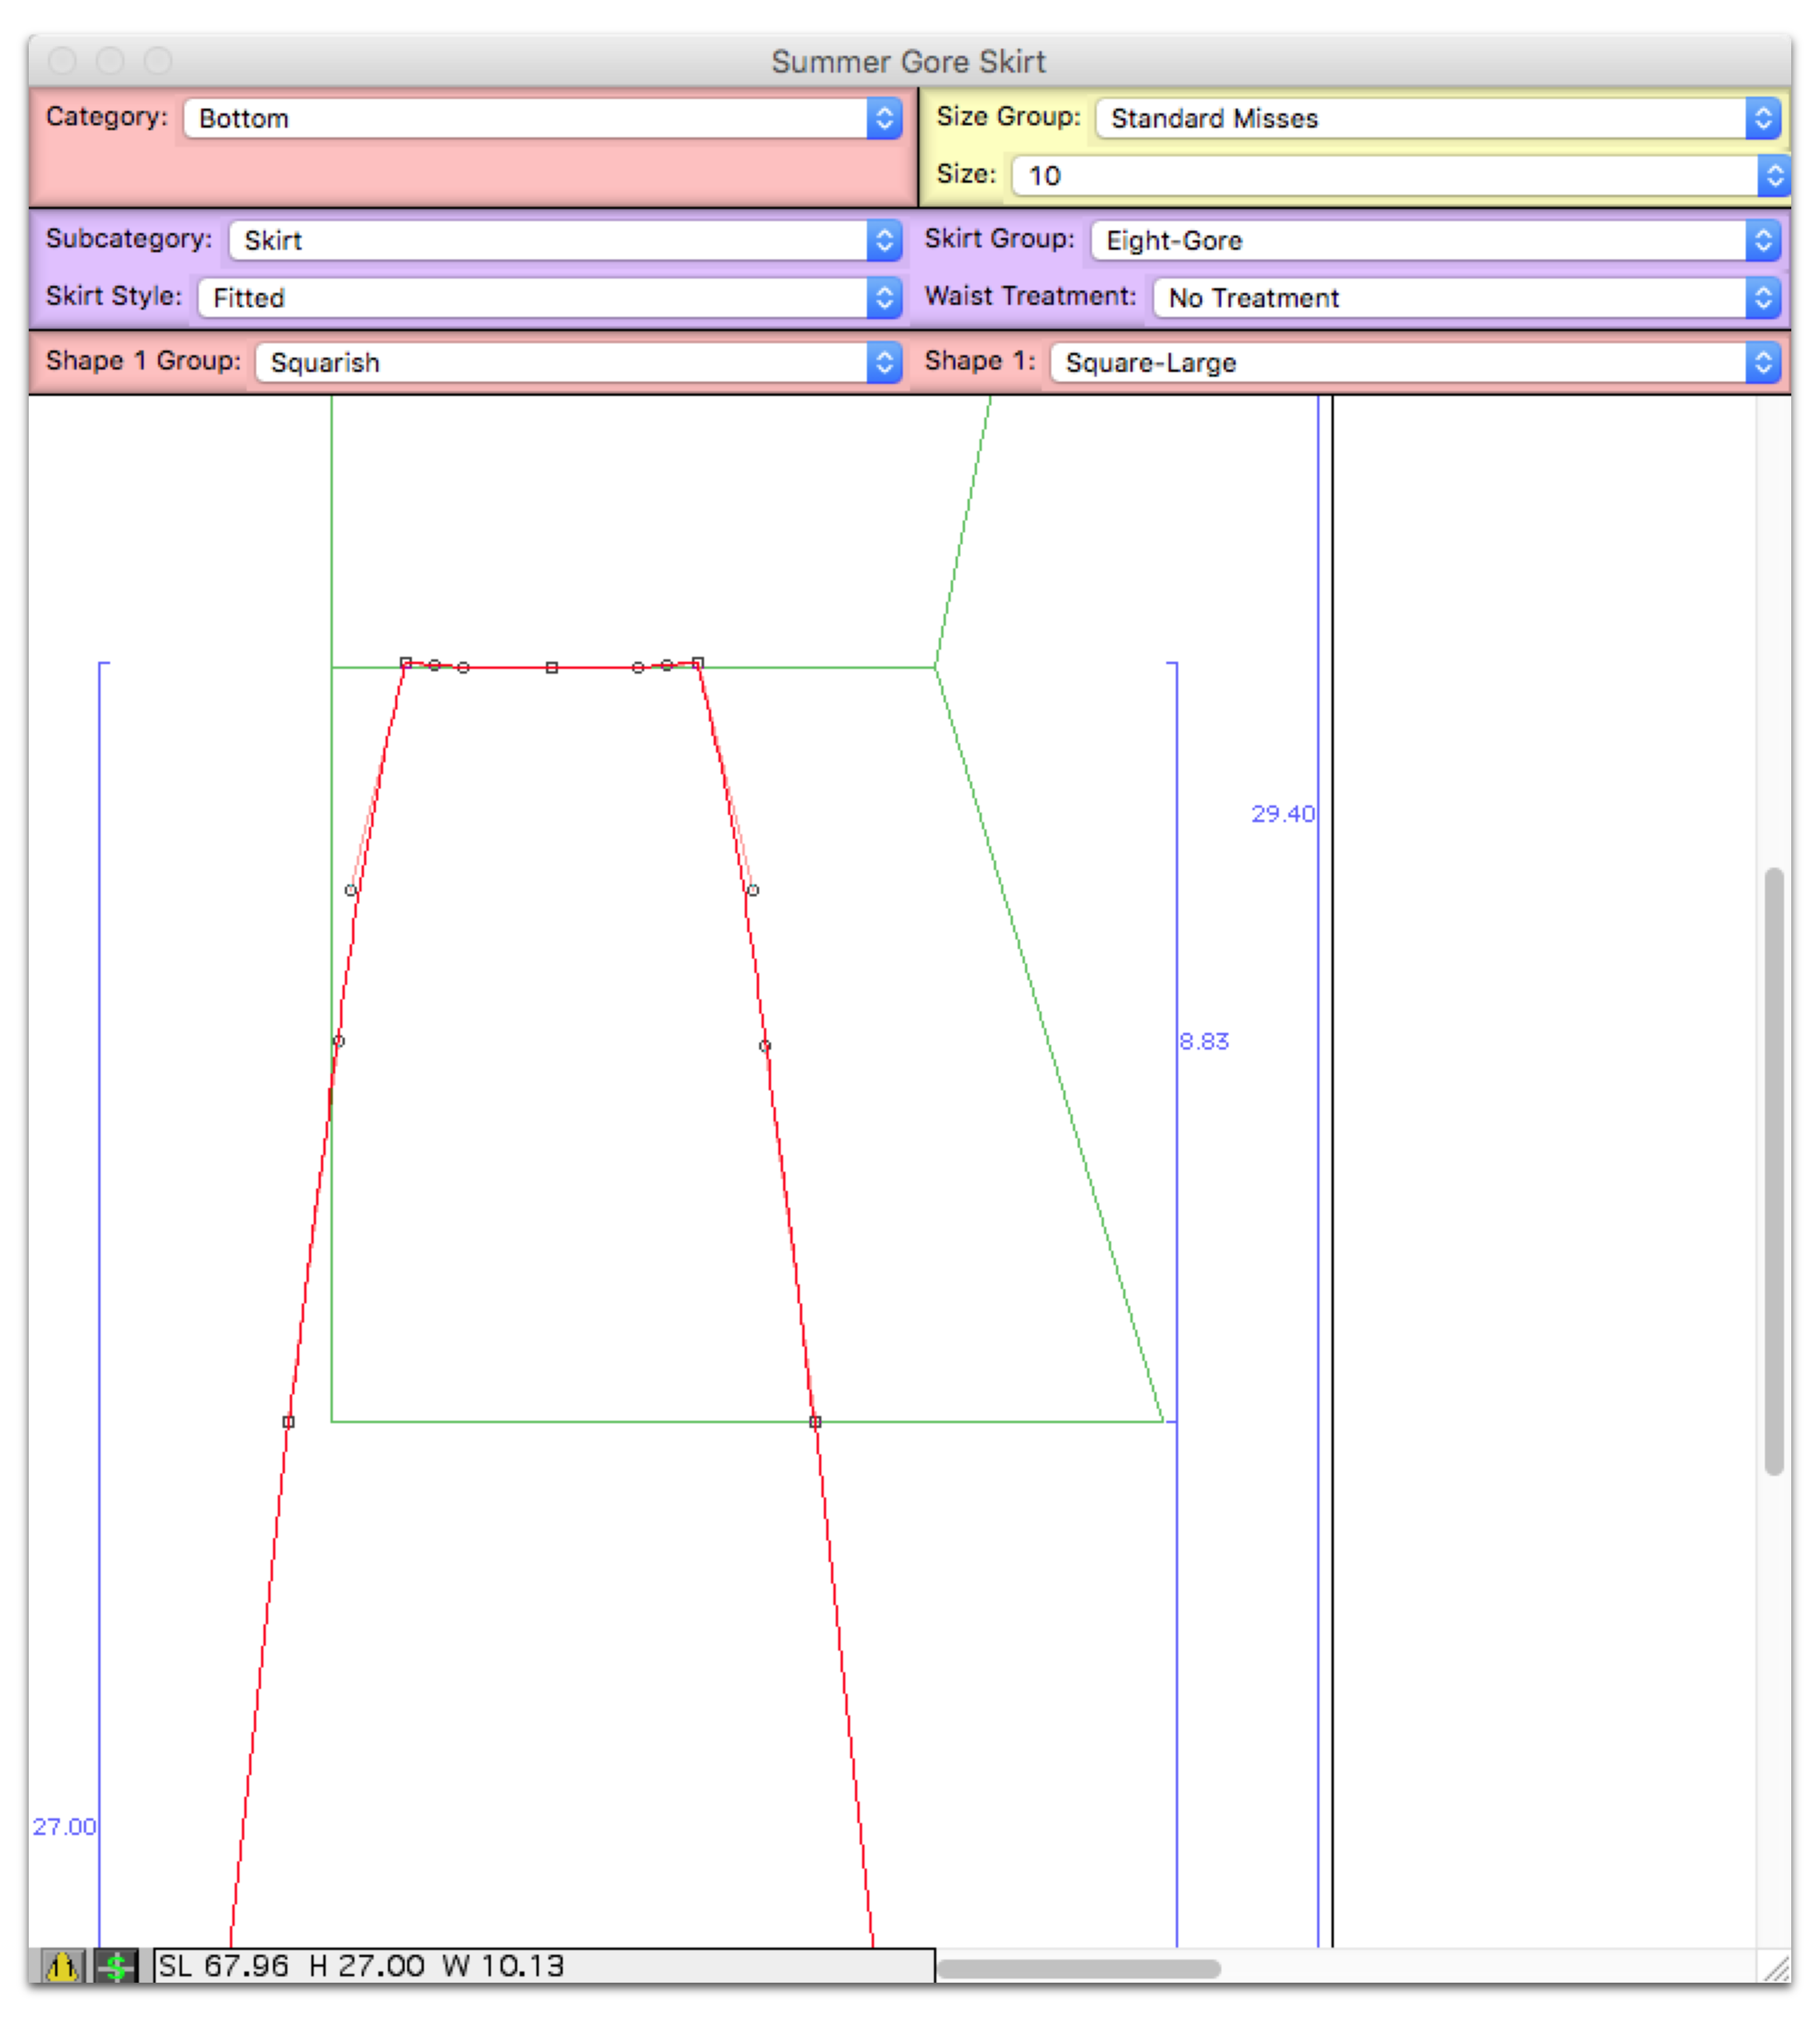Open the Subcategory dropdown showing Skirt
This screenshot has width=1820, height=2017.
coord(565,240)
